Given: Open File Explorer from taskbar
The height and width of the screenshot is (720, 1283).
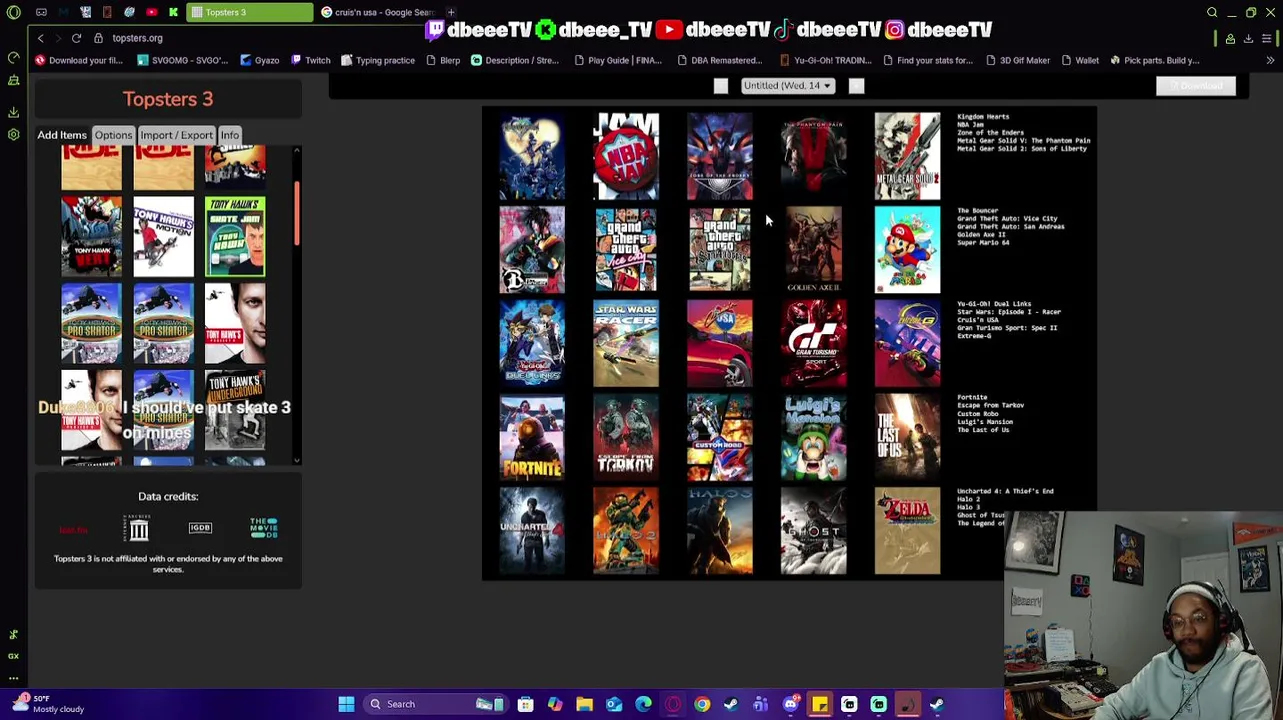Looking at the screenshot, I should pyautogui.click(x=584, y=704).
